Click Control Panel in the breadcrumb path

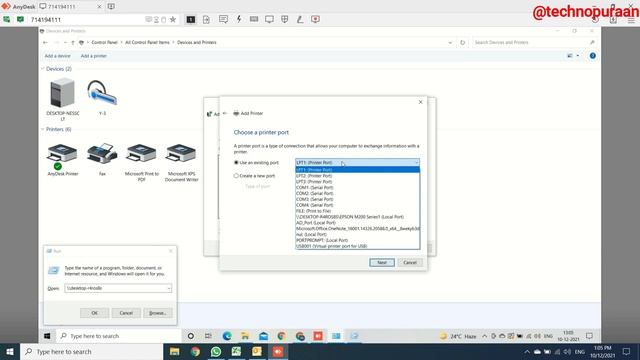point(104,42)
